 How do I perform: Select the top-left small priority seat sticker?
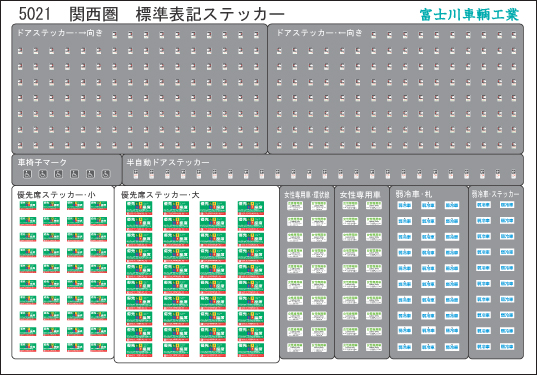tap(28, 205)
